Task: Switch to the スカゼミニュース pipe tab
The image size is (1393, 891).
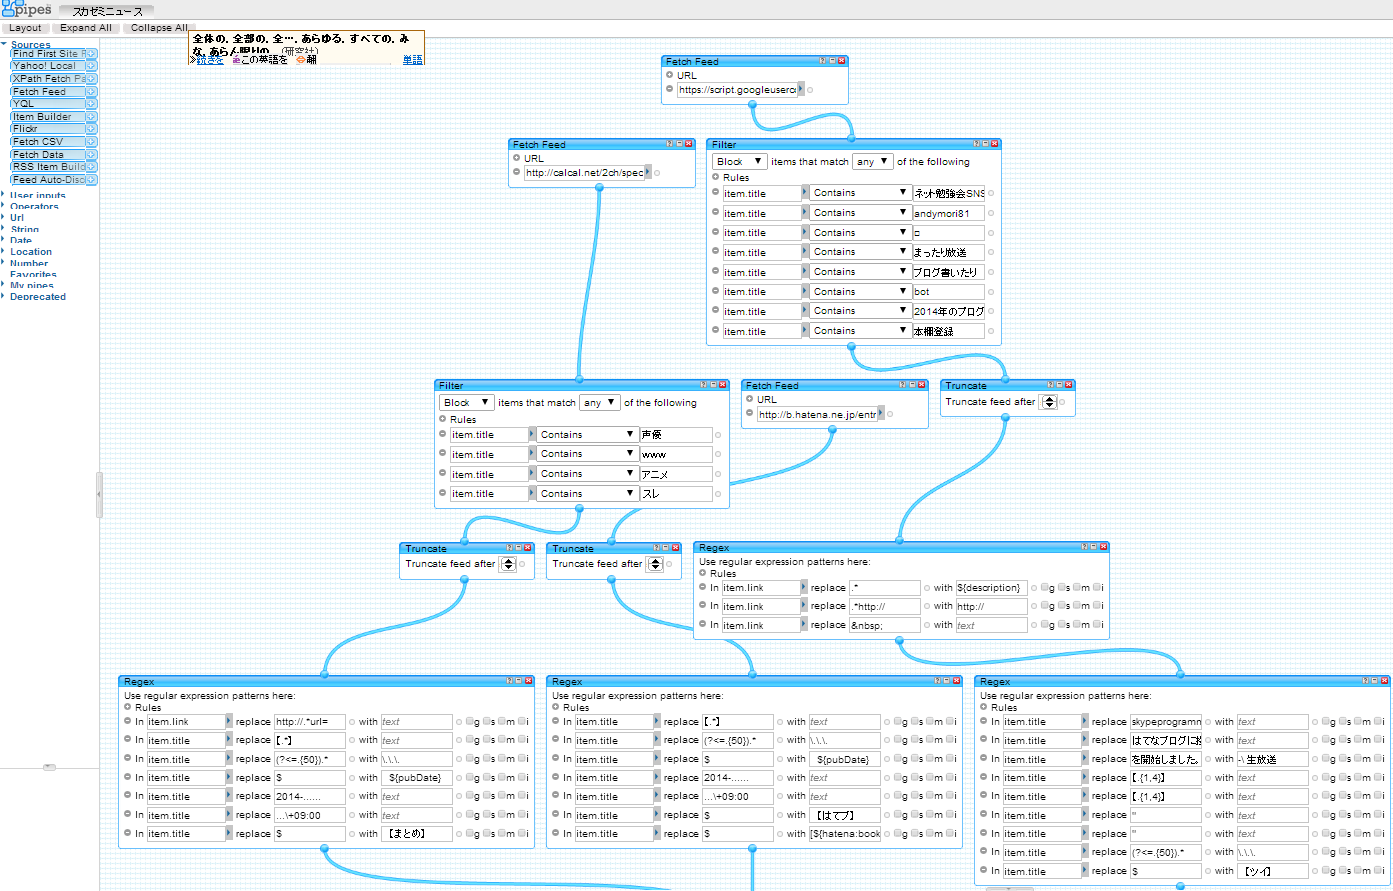Action: tap(107, 11)
